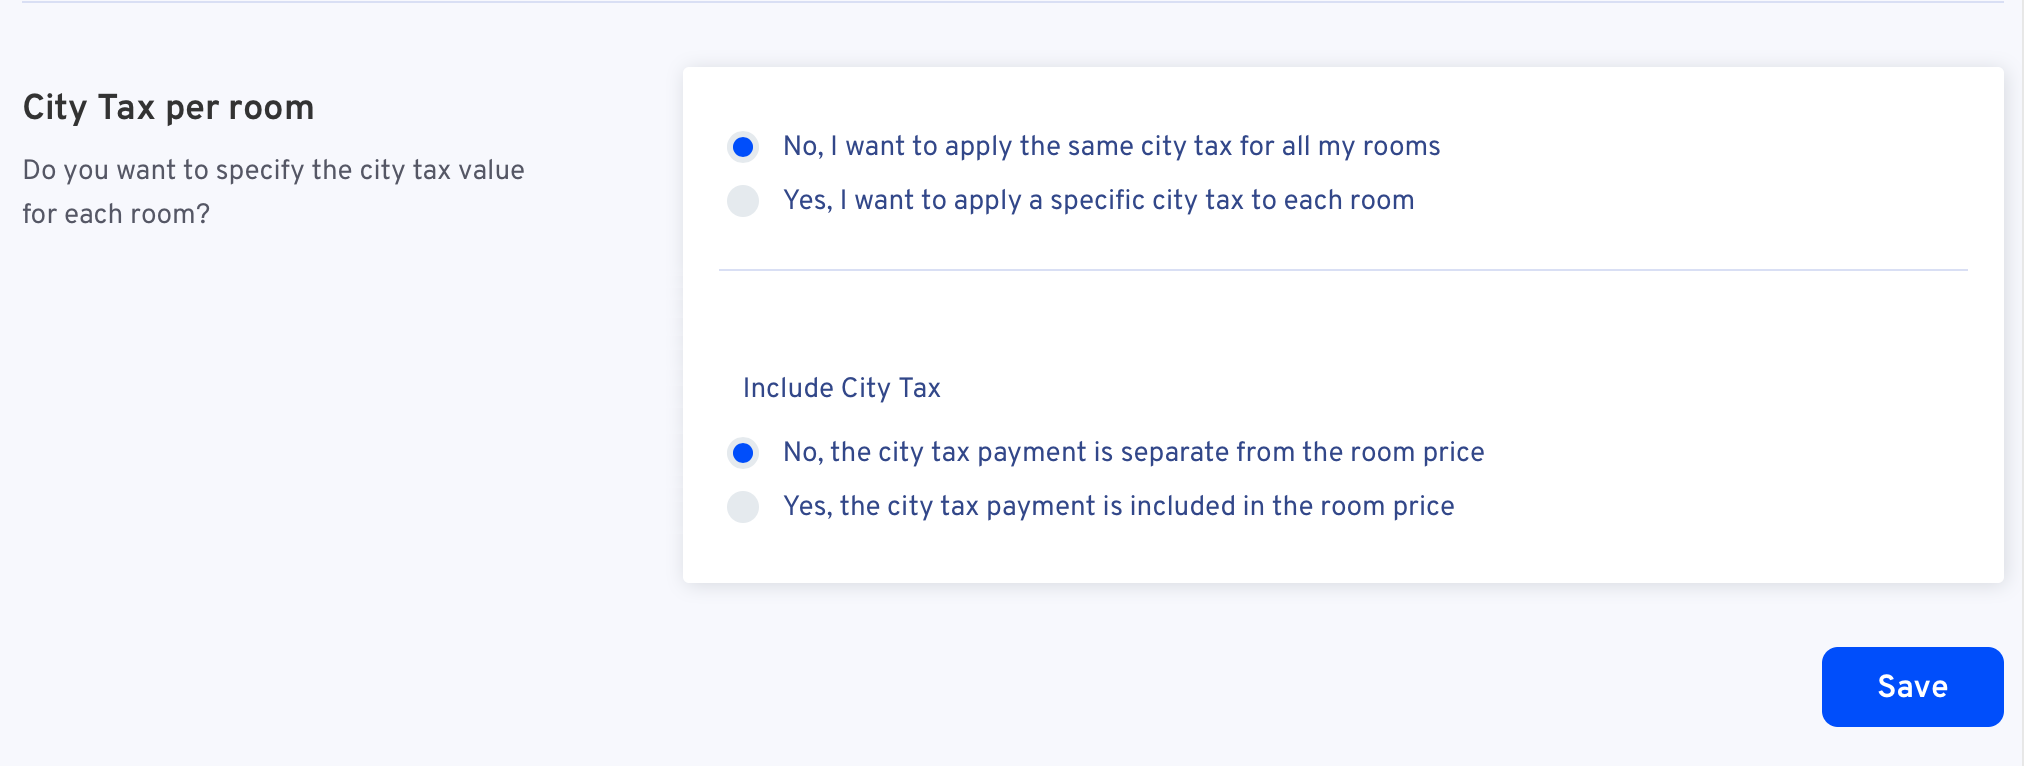Click the label 'No, I want to apply the same city tax'
The image size is (2024, 766).
pyautogui.click(x=1111, y=147)
